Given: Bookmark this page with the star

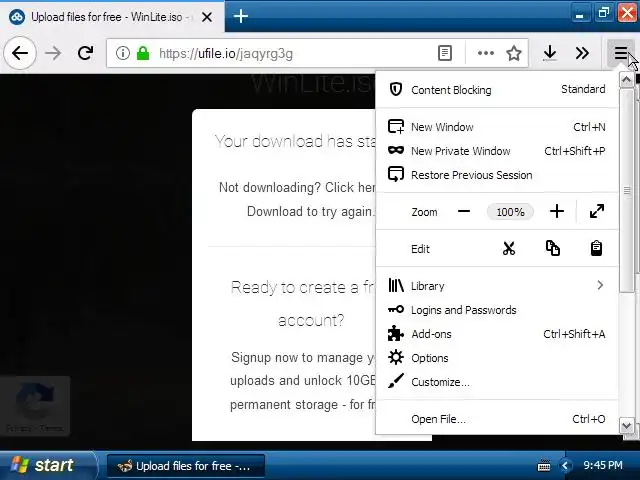Looking at the screenshot, I should [x=513, y=53].
